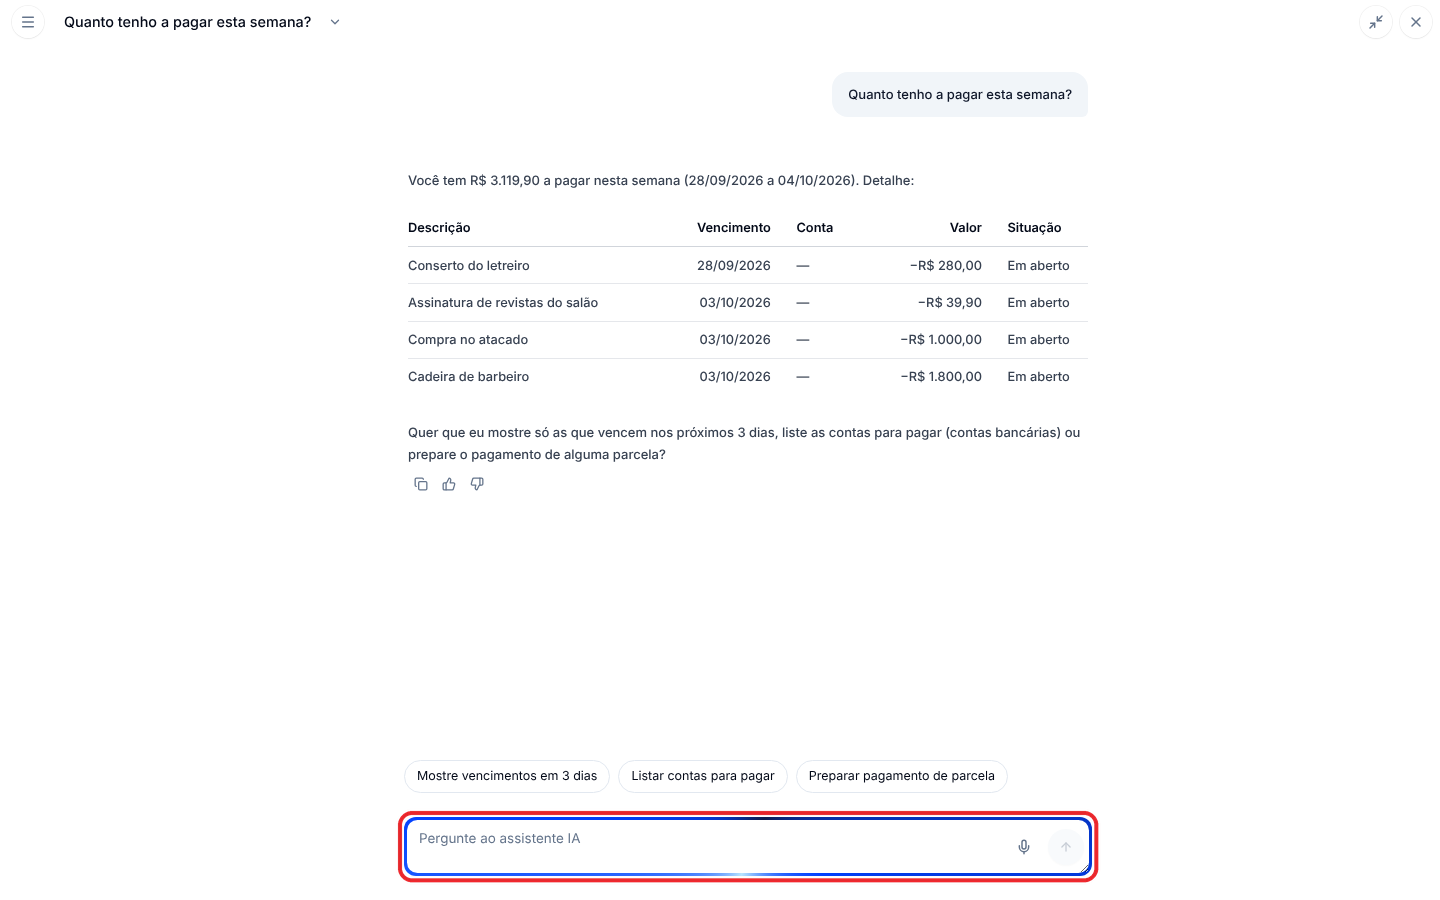Click the send message arrow button
Viewport: 1440px width, 900px height.
[1066, 847]
